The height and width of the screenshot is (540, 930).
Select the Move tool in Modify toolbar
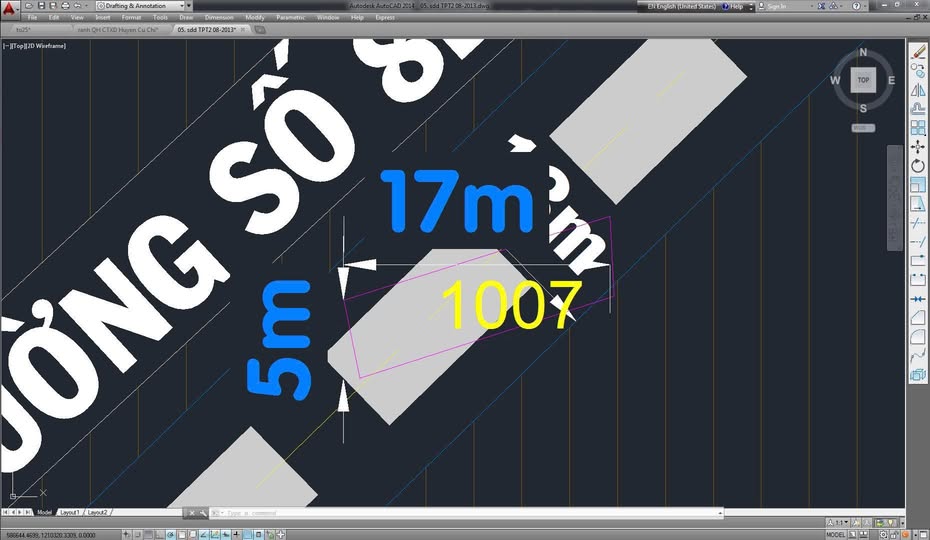[918, 147]
